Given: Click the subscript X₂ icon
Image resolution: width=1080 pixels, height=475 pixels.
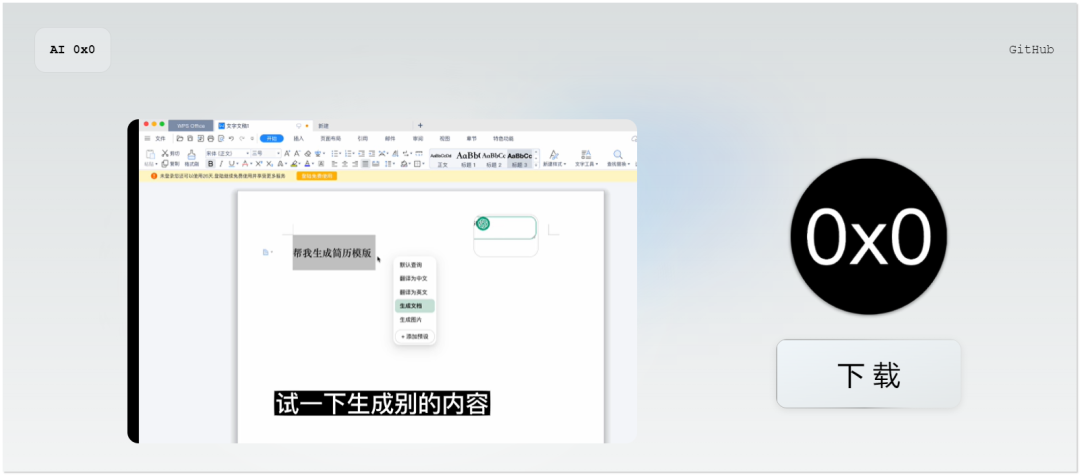Looking at the screenshot, I should [x=269, y=164].
